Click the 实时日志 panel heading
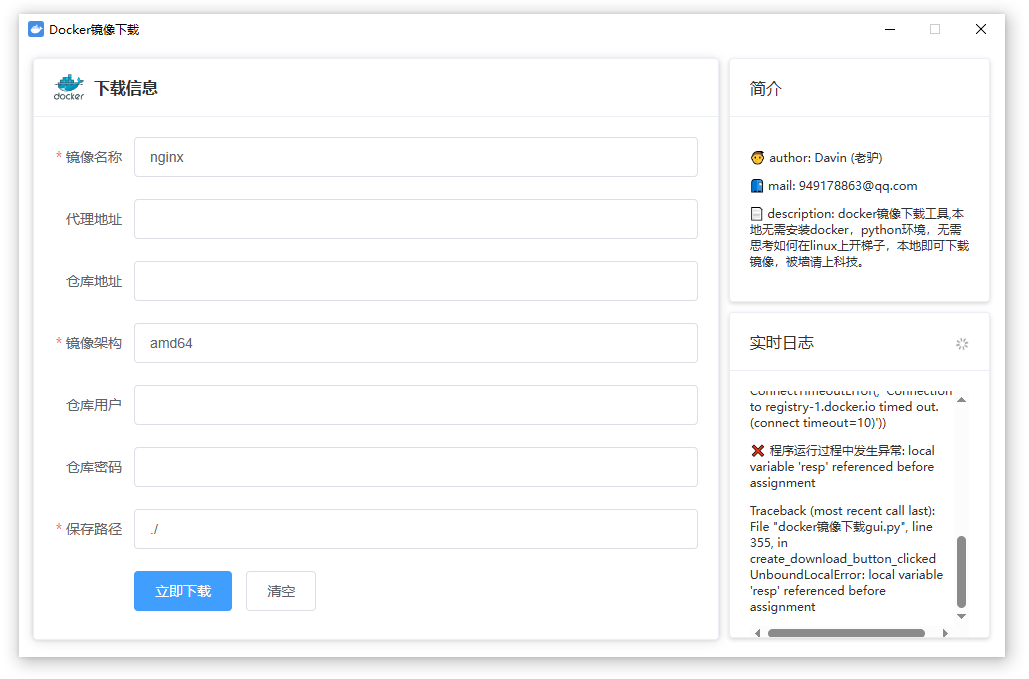 pos(782,343)
